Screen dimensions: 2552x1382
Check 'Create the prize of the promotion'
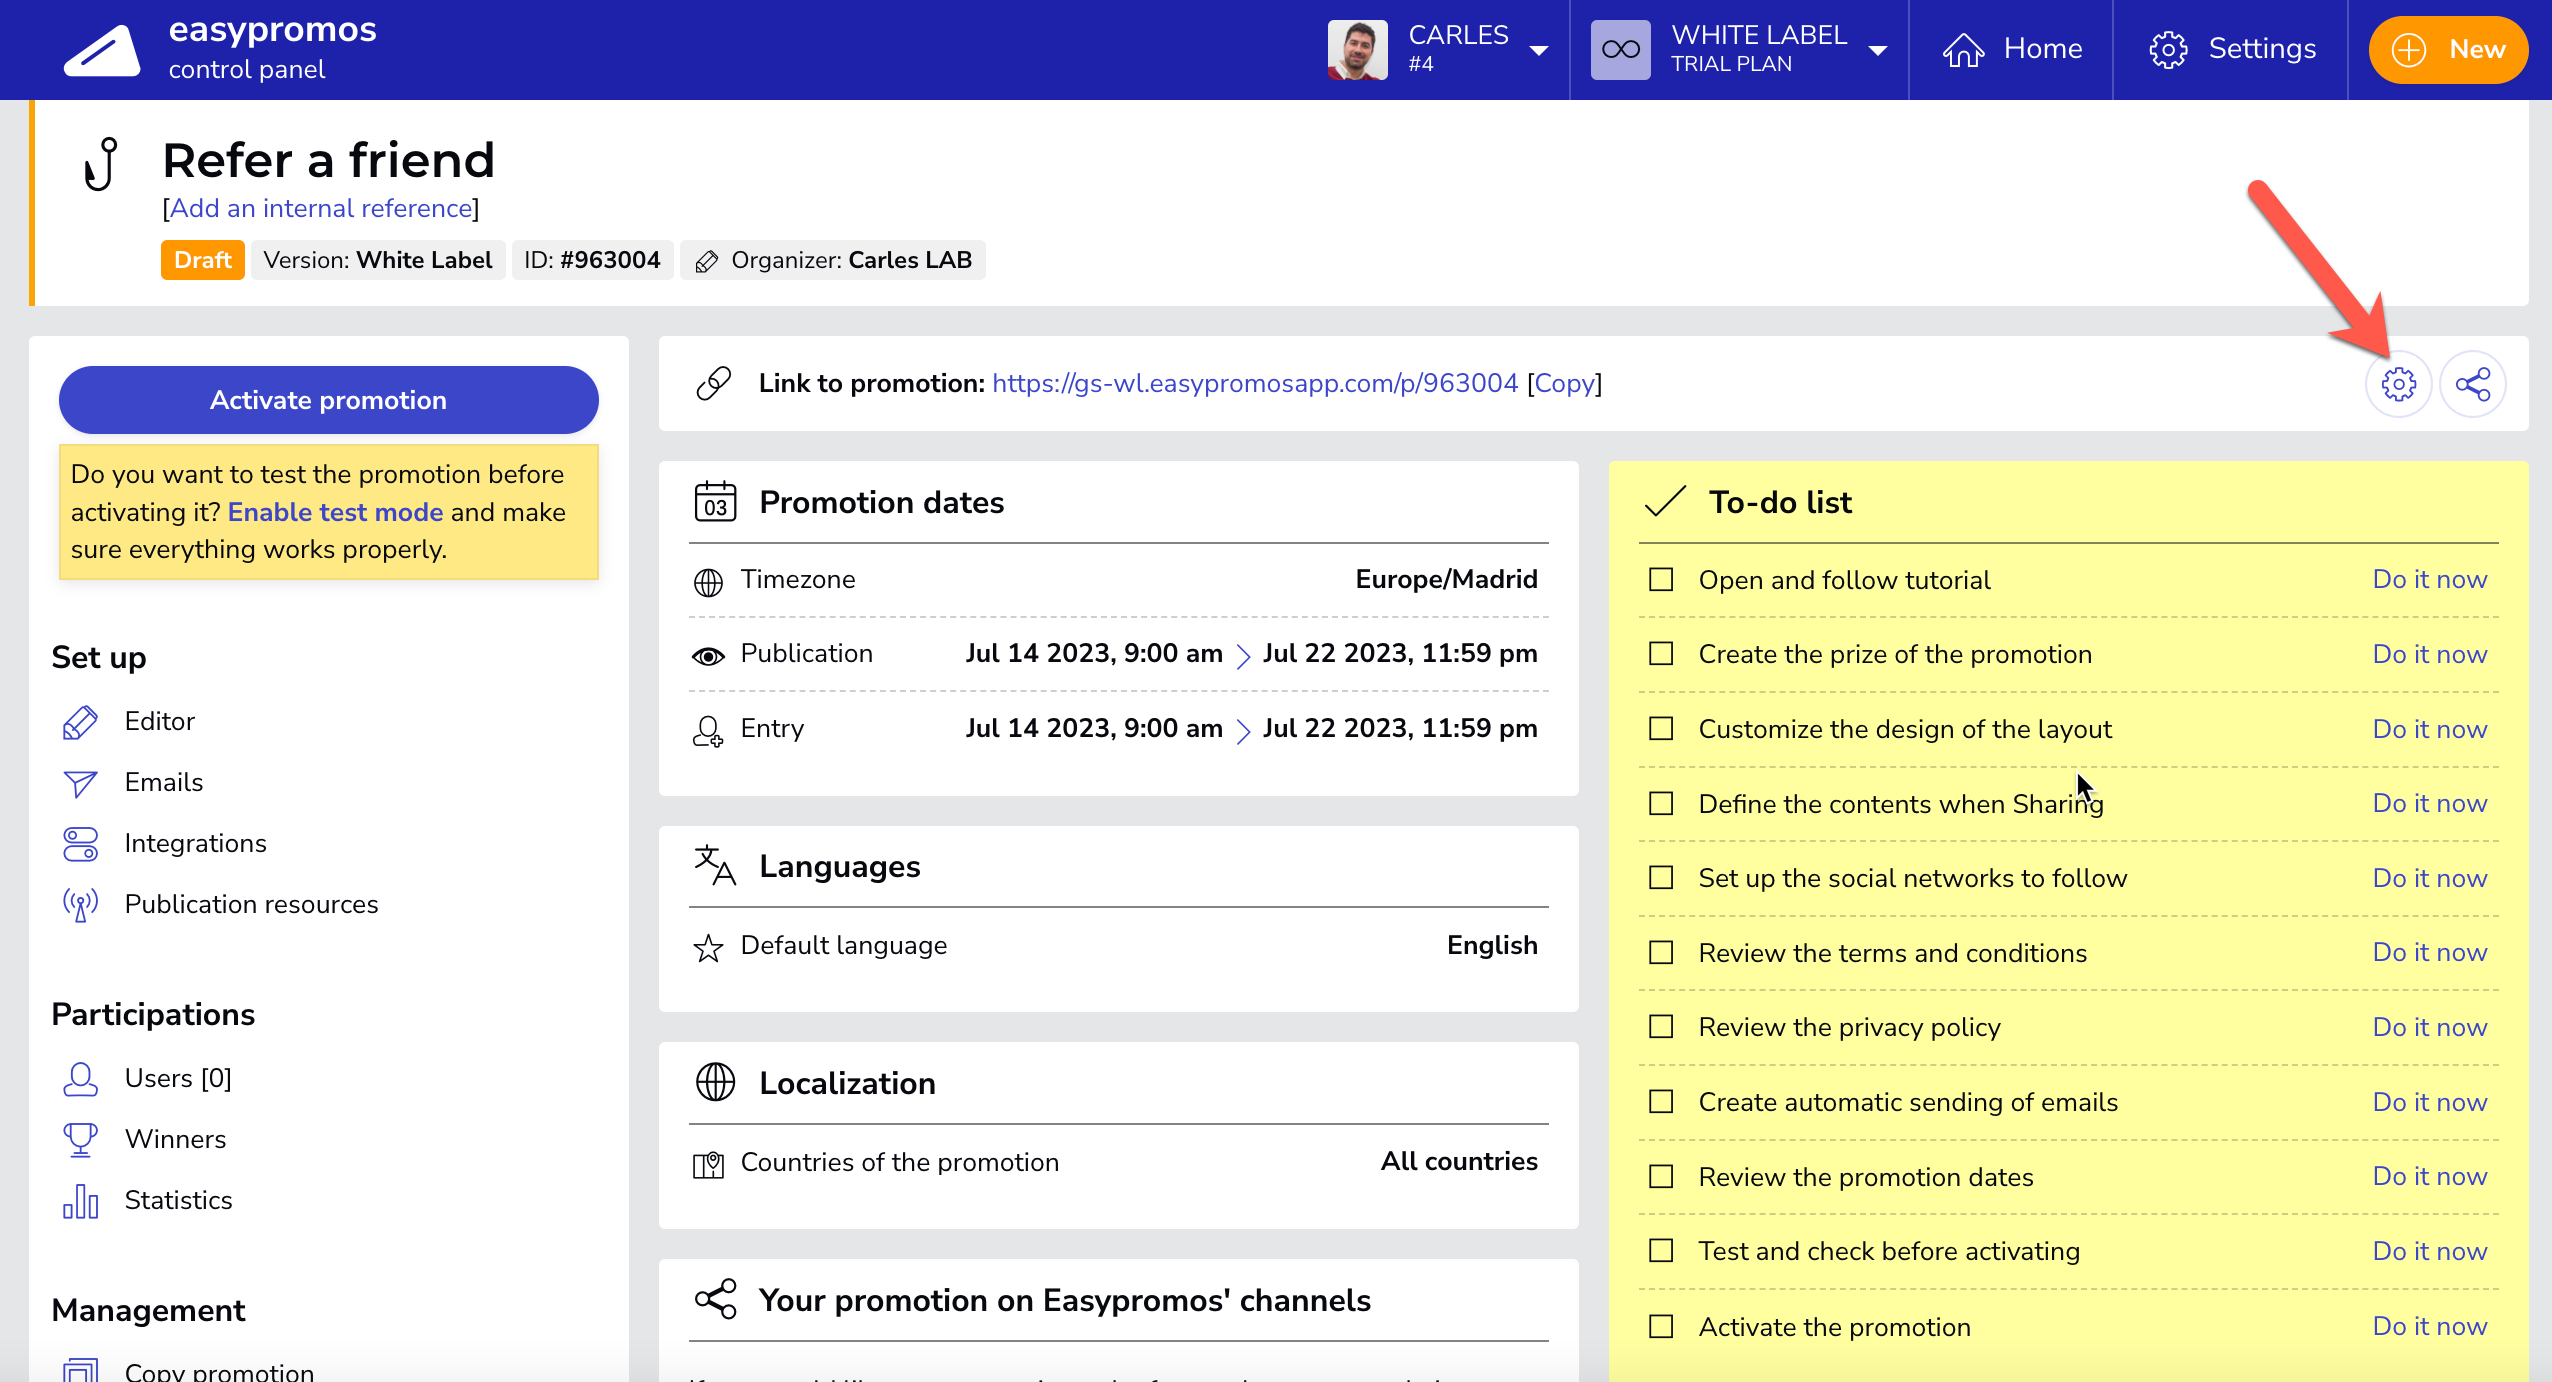pos(1661,654)
